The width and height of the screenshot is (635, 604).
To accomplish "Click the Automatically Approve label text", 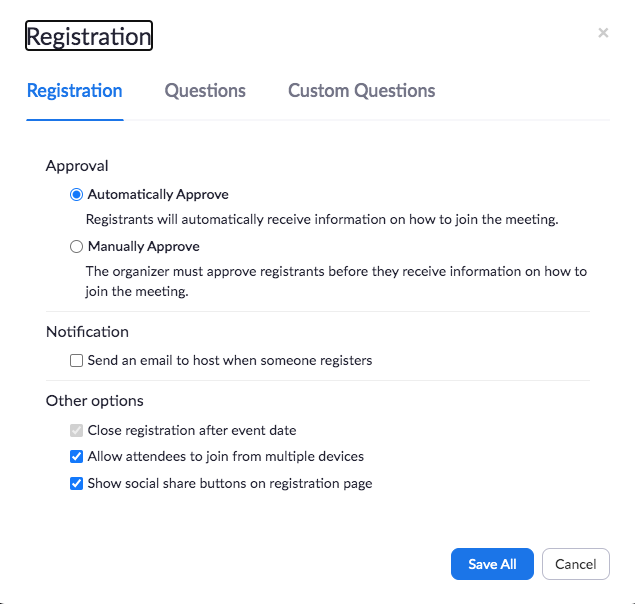I will point(158,194).
